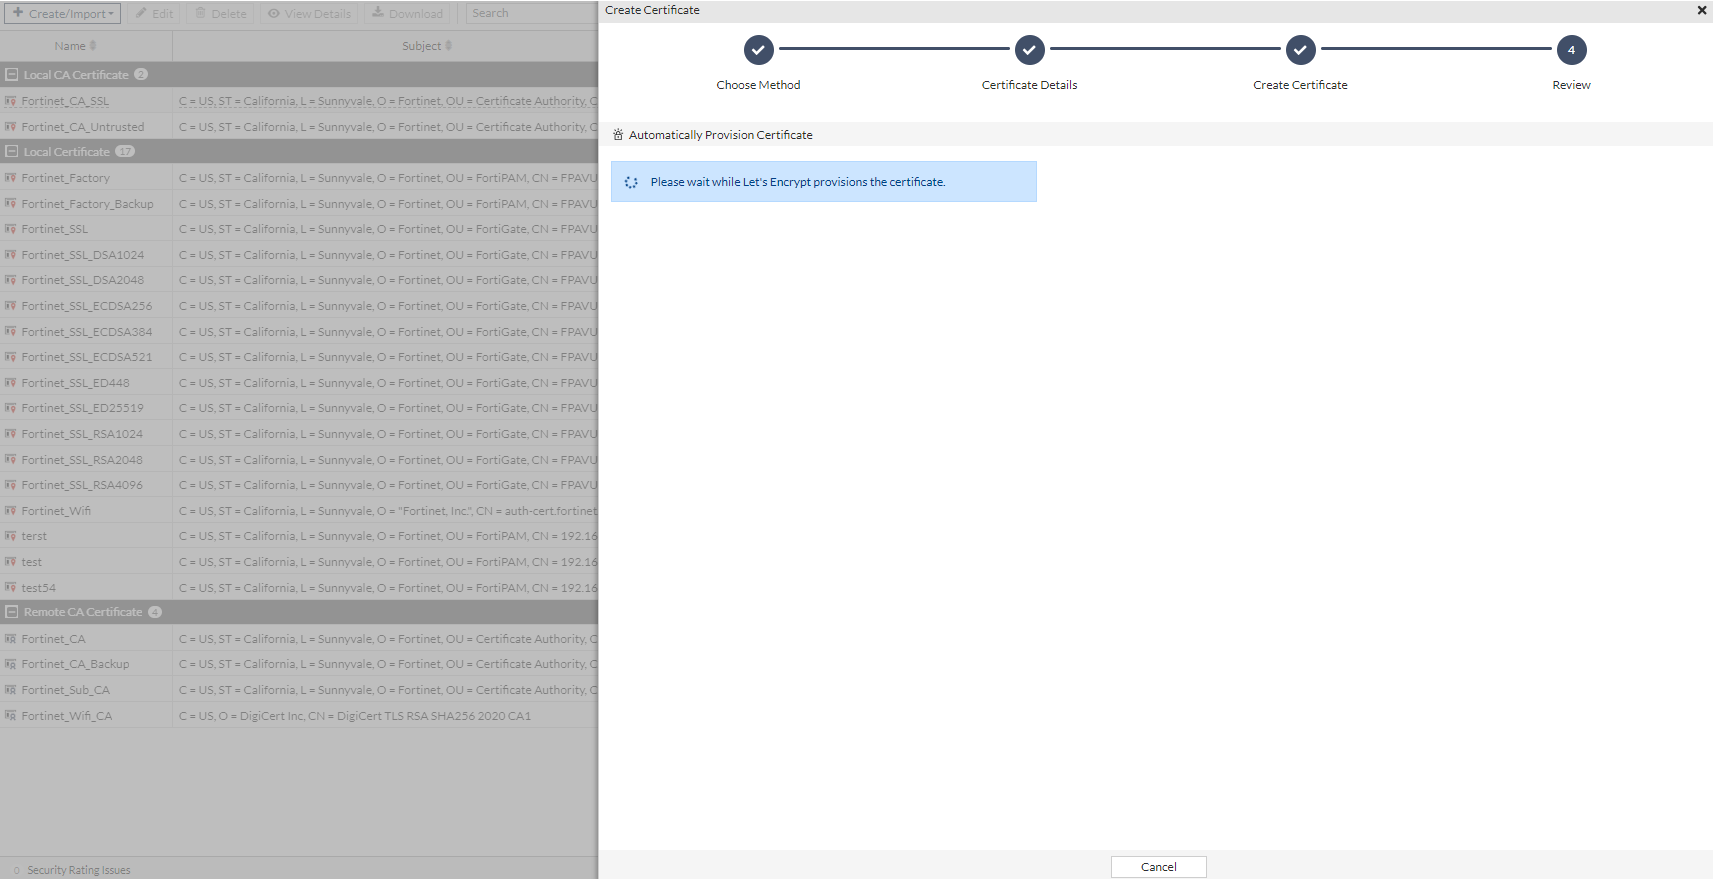Sort by the Name column
Screen dimensions: 1713x879
[75, 46]
